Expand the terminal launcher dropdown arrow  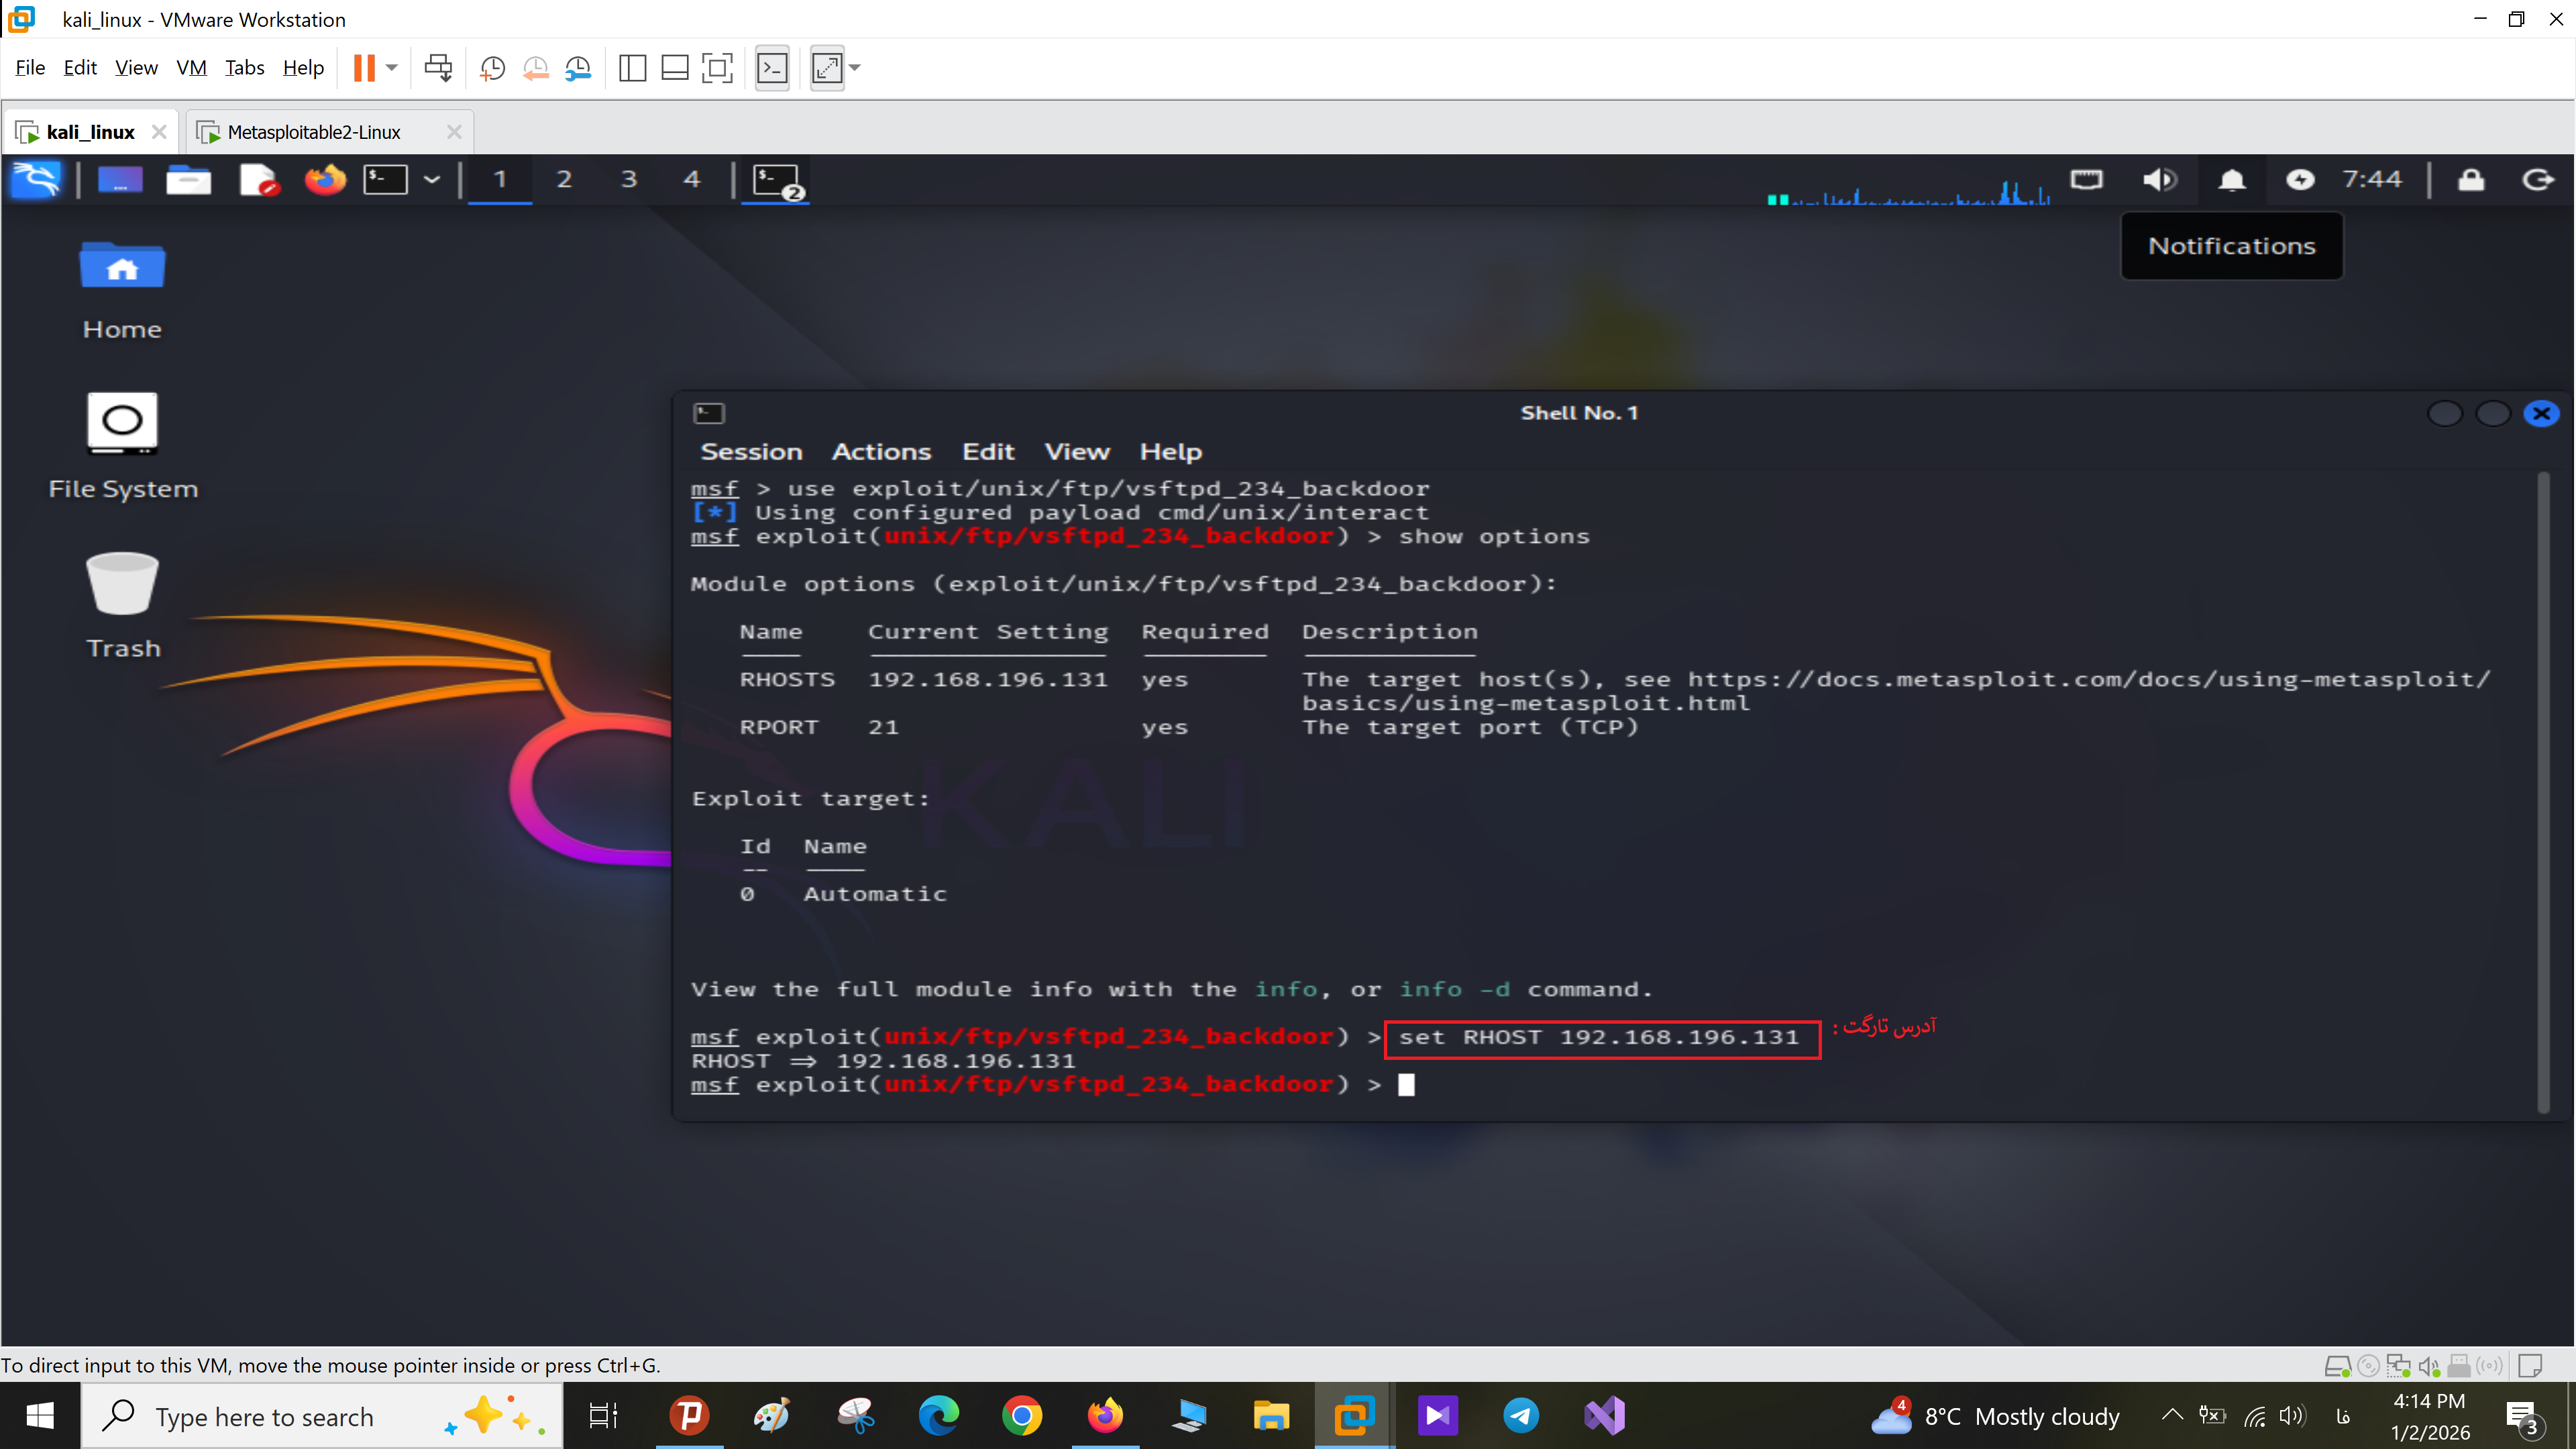432,180
